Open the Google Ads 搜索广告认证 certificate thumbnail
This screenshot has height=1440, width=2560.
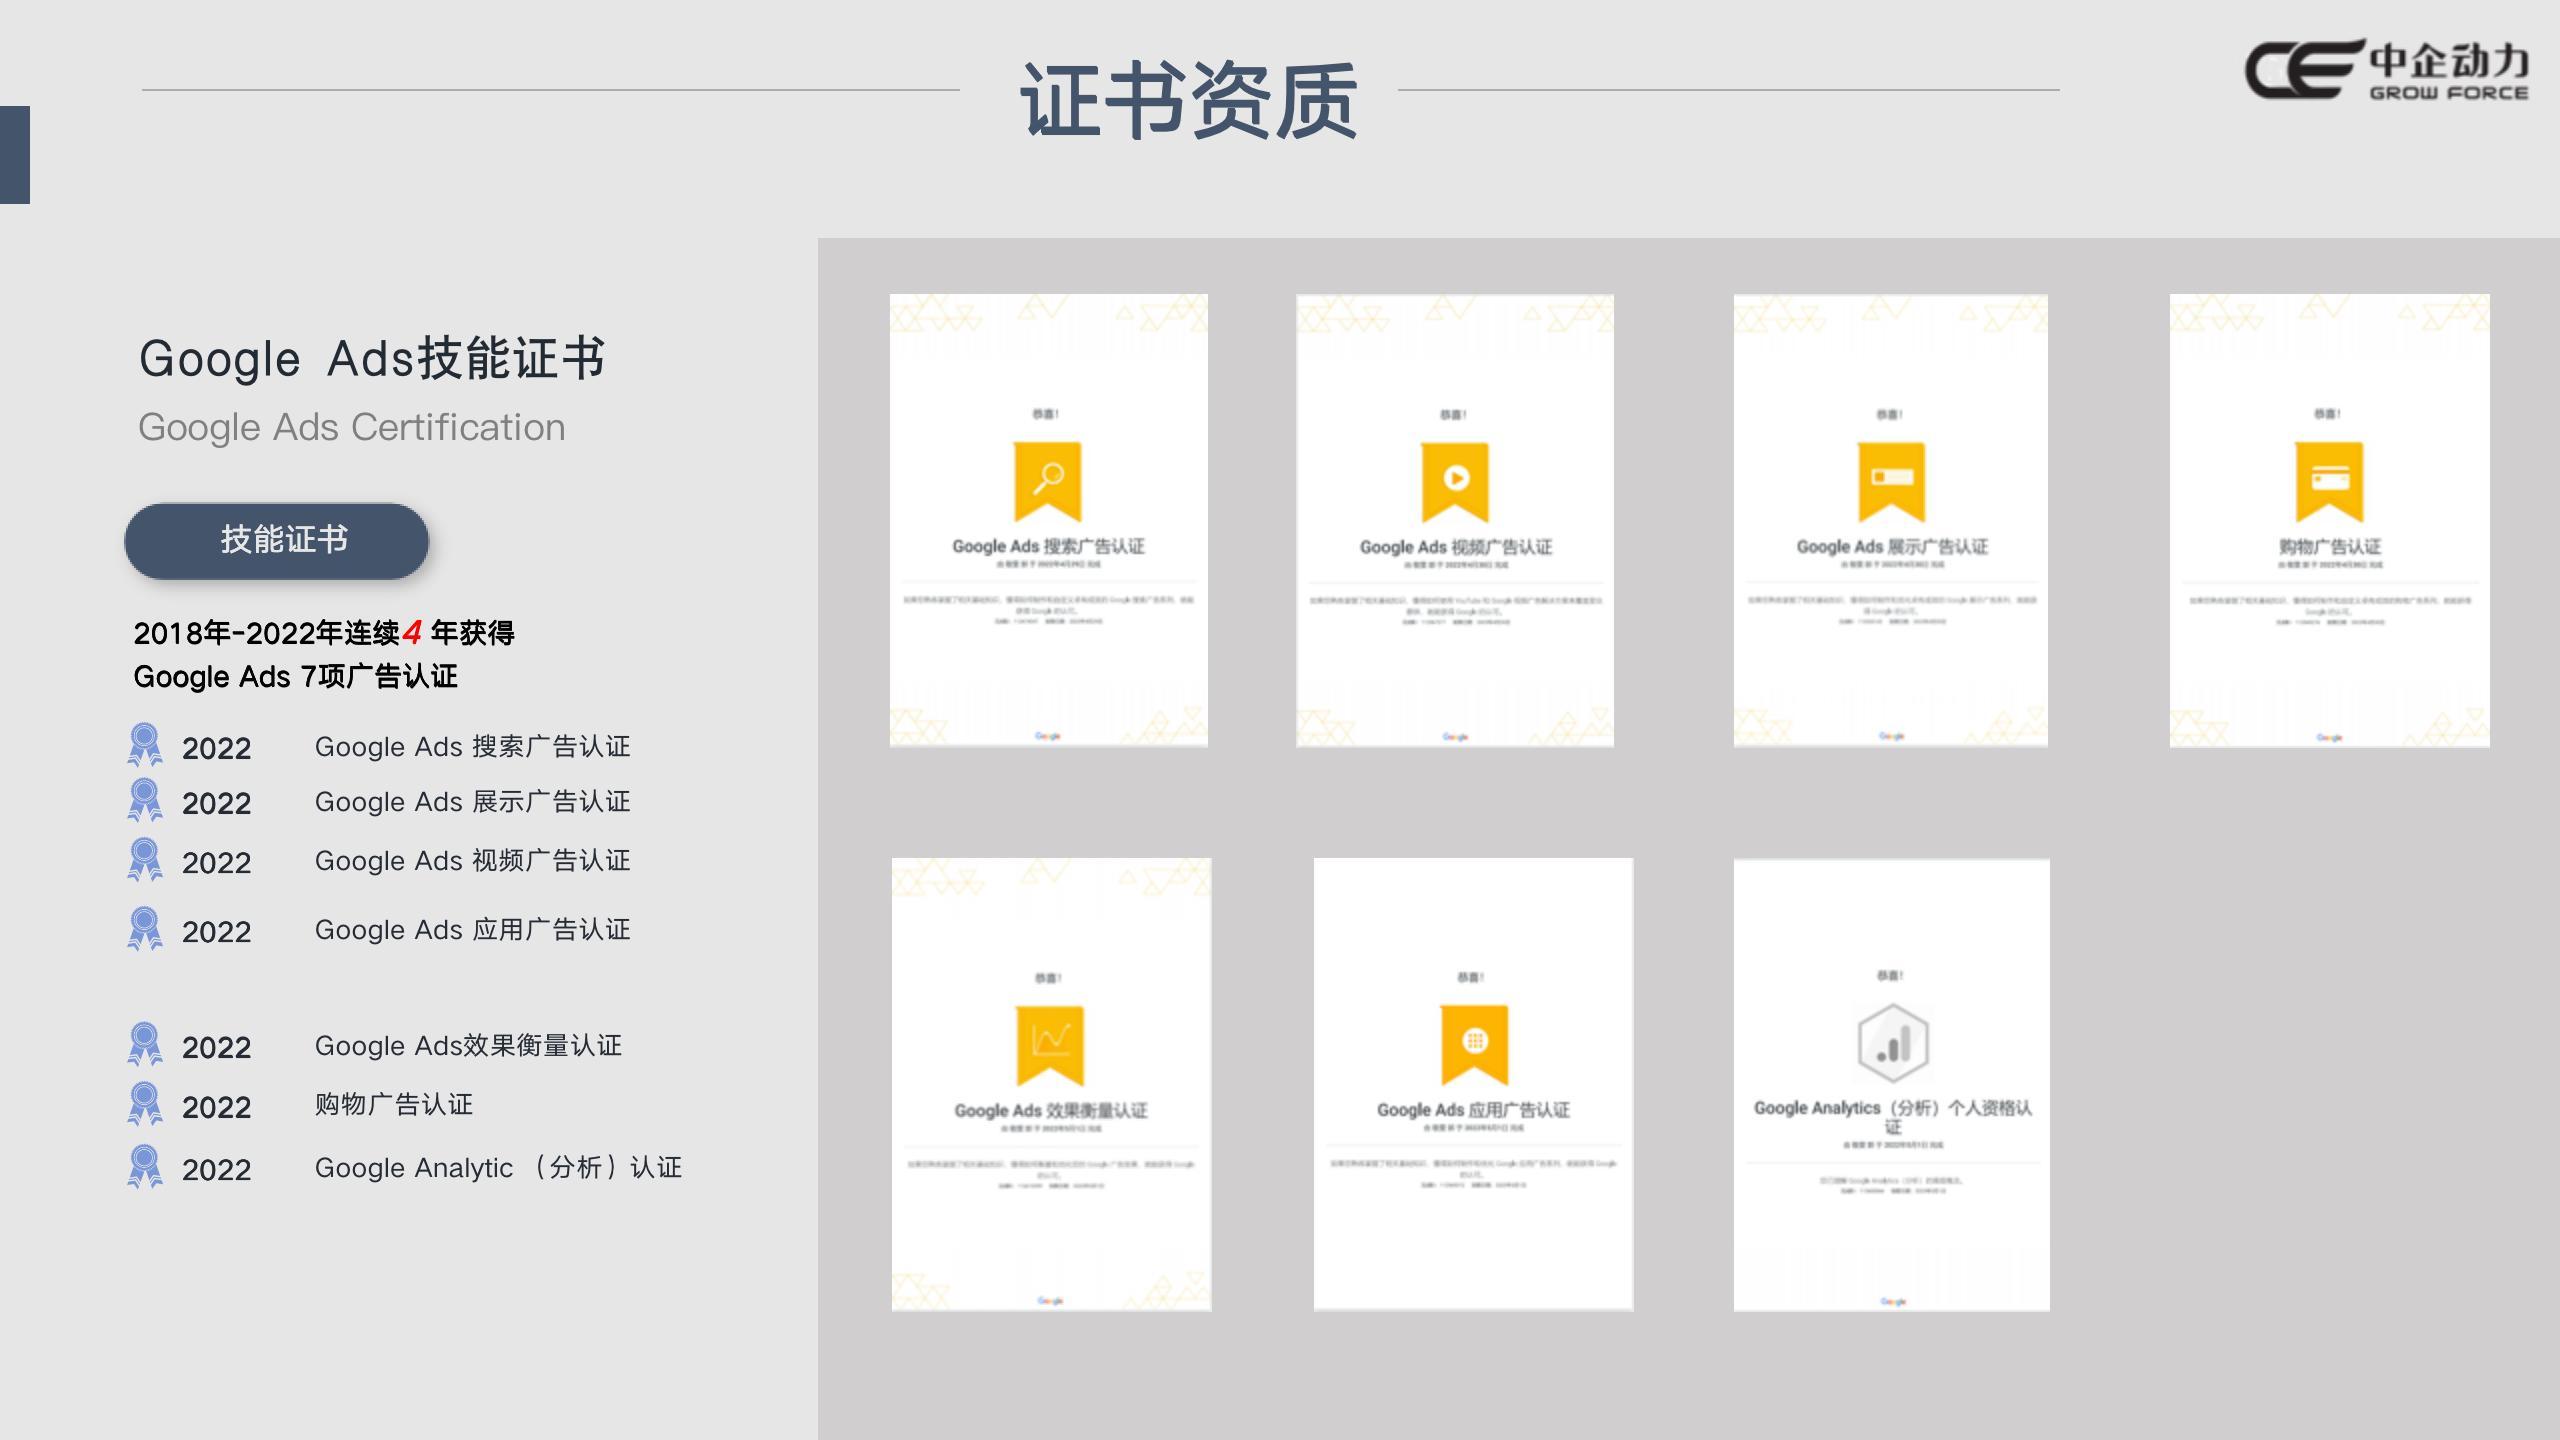(1049, 520)
